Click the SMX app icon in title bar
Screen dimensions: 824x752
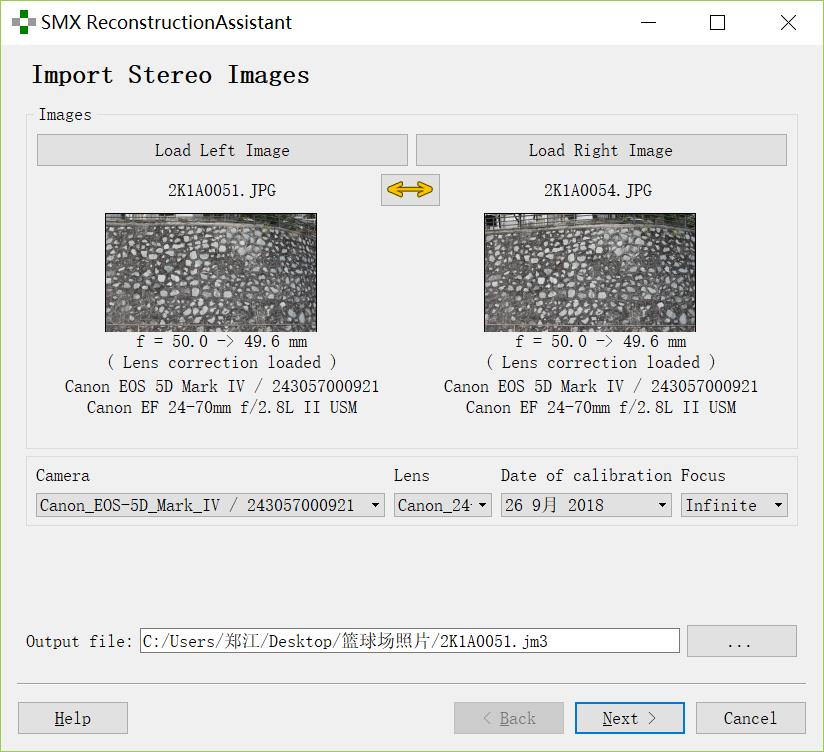[23, 22]
